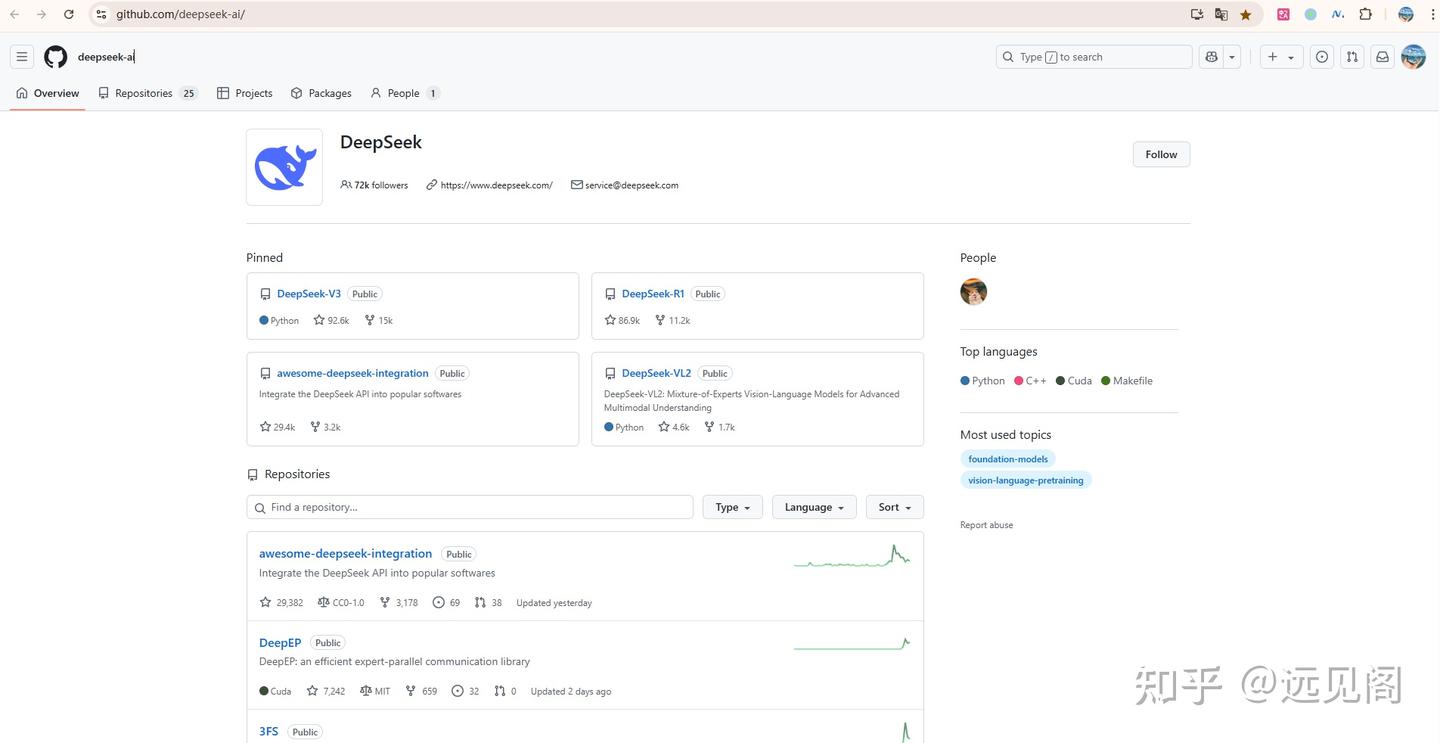Expand the Copilot dropdown arrow next to its icon
Screen dimensions: 1440x743
coord(1232,57)
